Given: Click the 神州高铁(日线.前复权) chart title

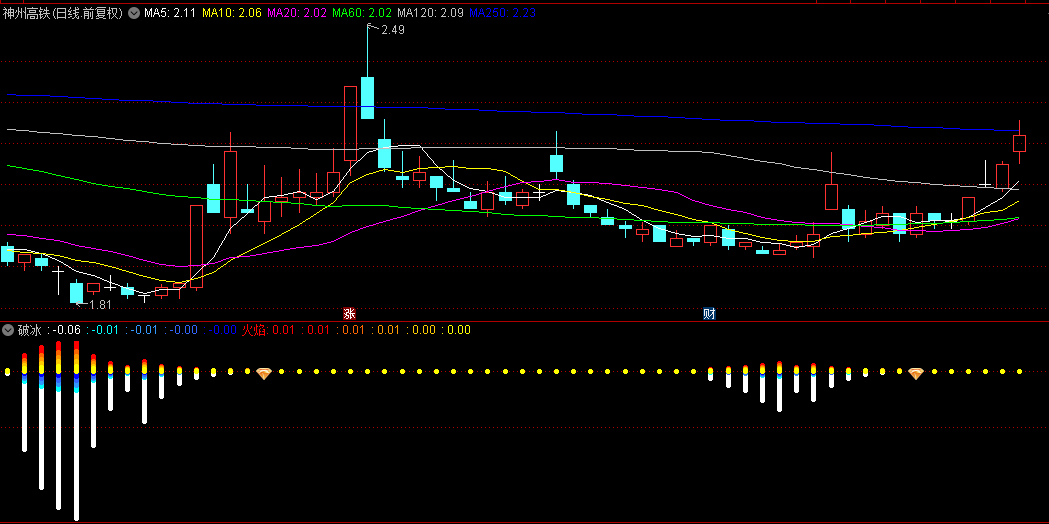Looking at the screenshot, I should [x=63, y=13].
